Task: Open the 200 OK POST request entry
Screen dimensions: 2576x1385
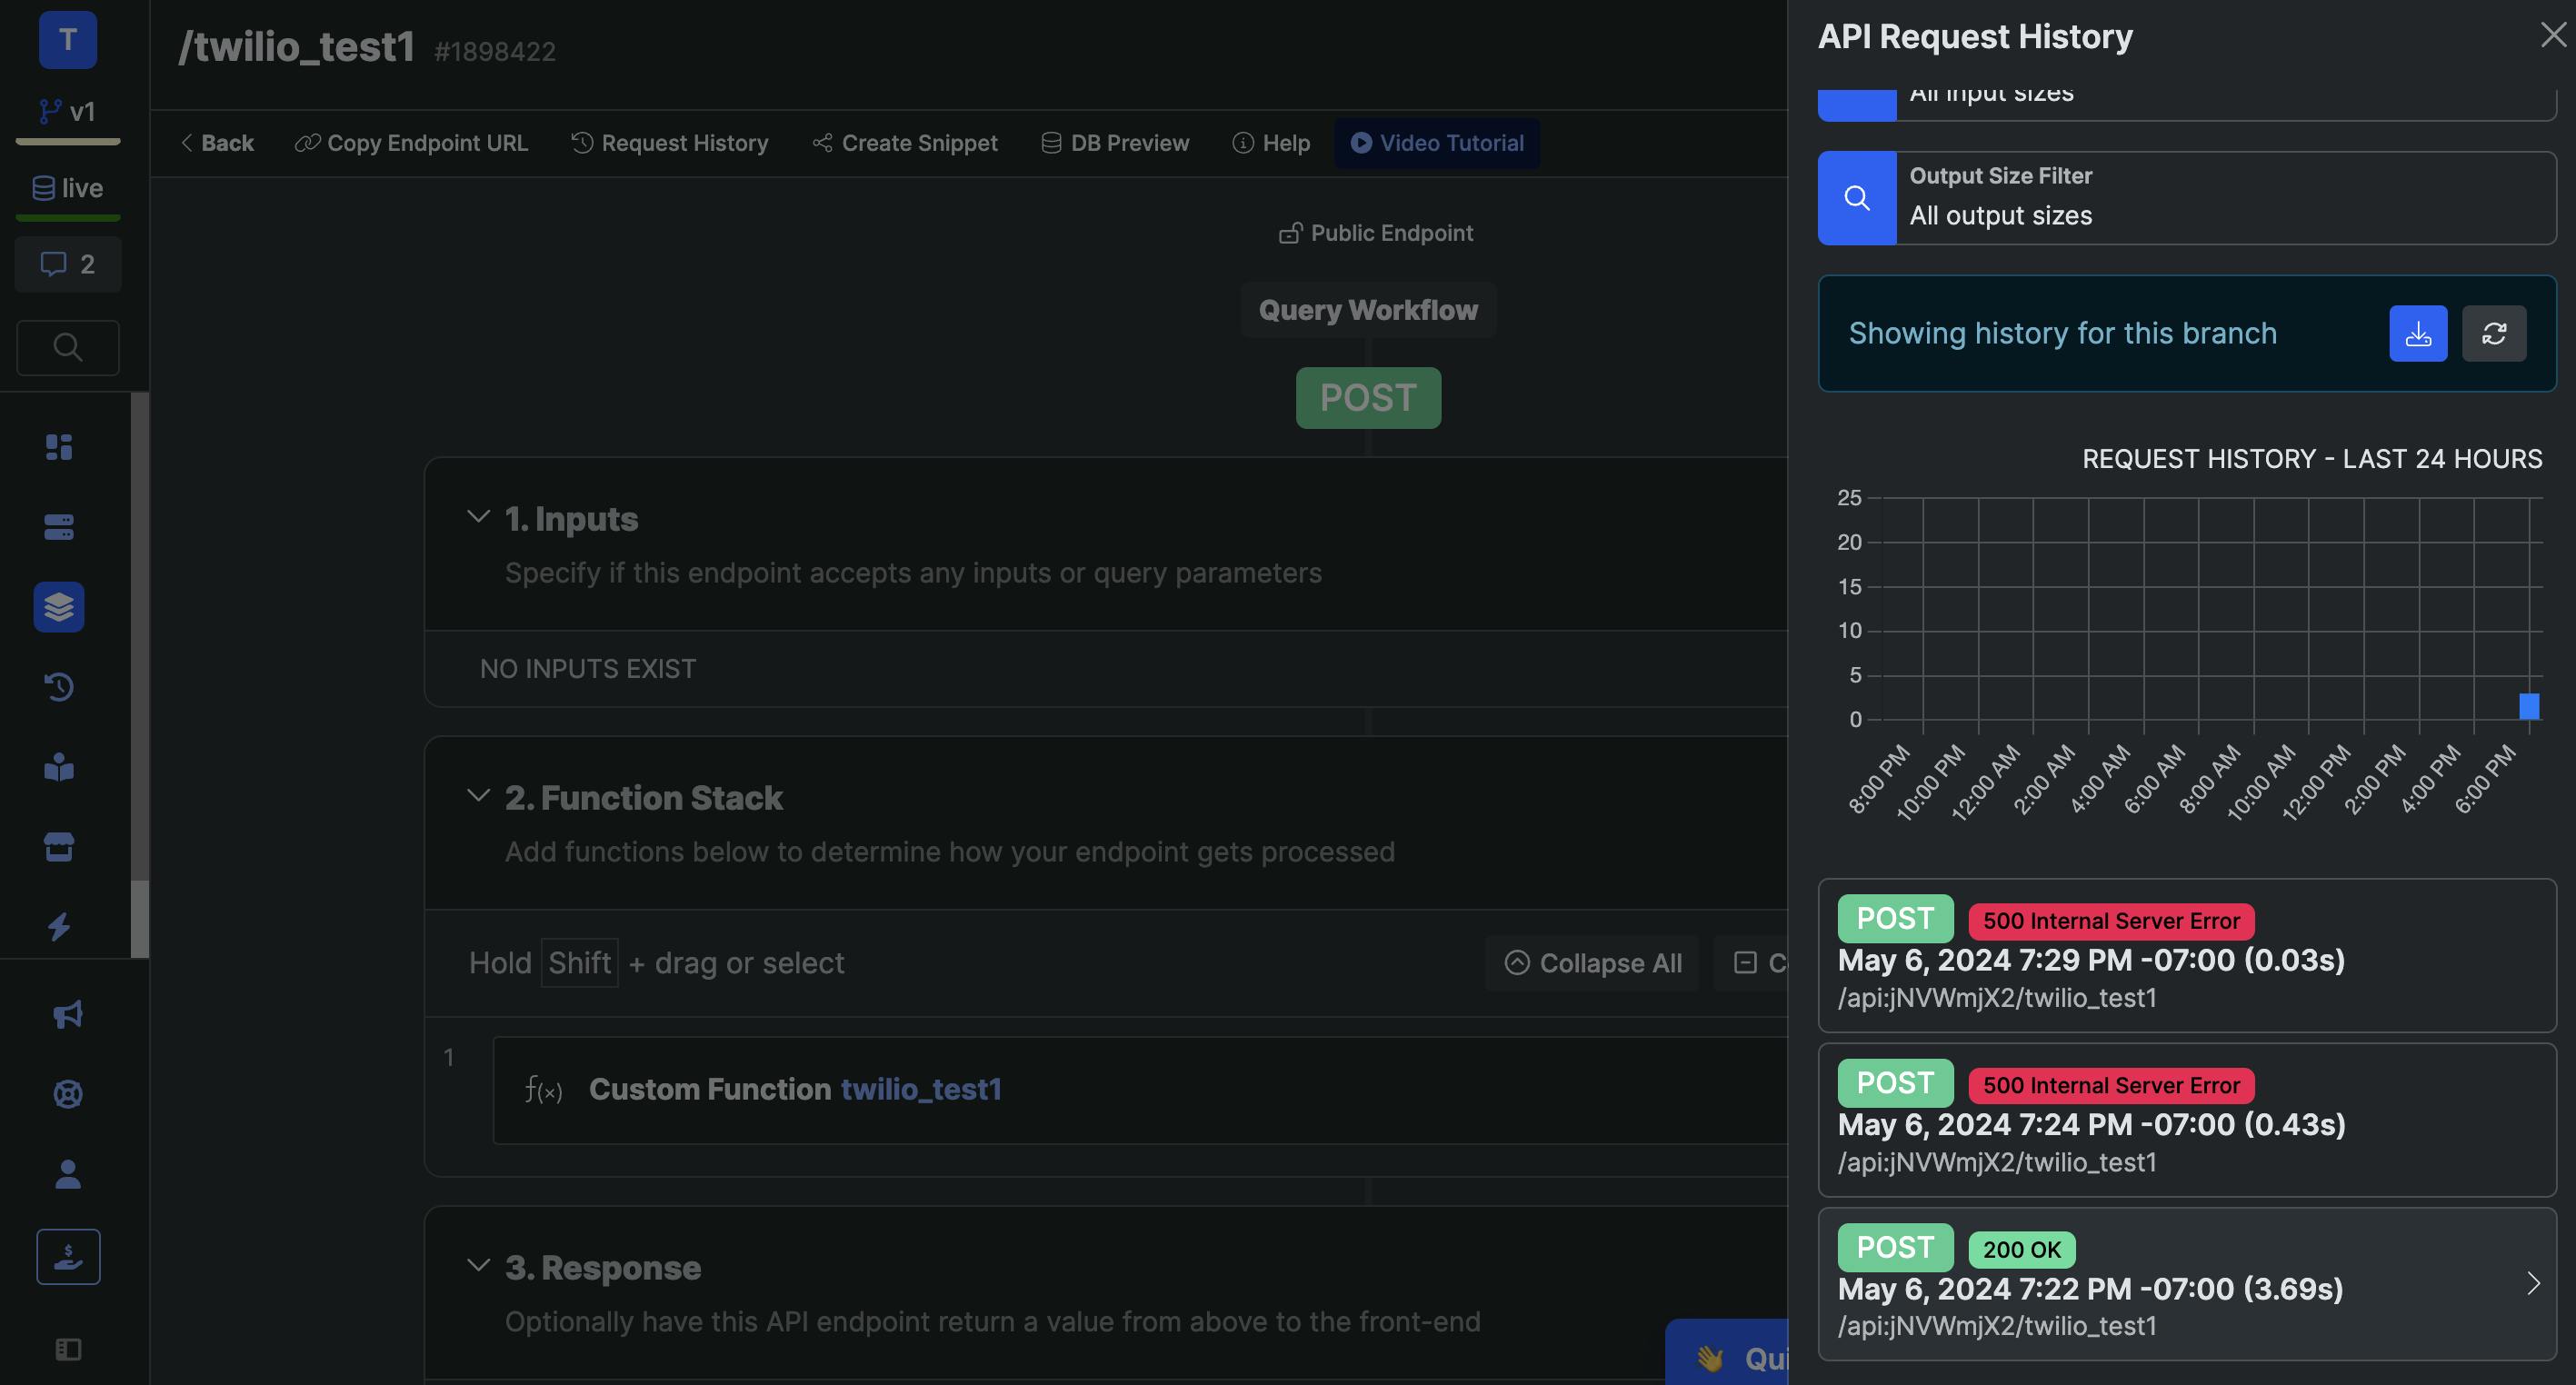Action: (2186, 1284)
